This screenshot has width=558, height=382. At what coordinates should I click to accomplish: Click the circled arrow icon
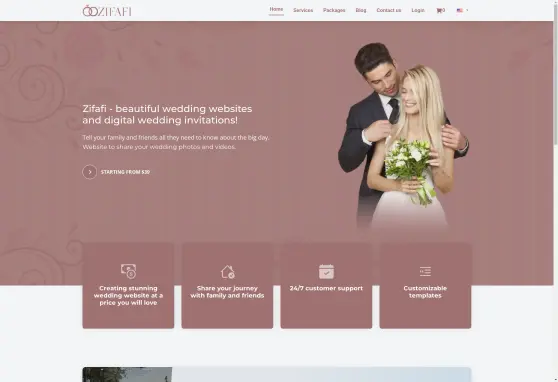pos(90,172)
